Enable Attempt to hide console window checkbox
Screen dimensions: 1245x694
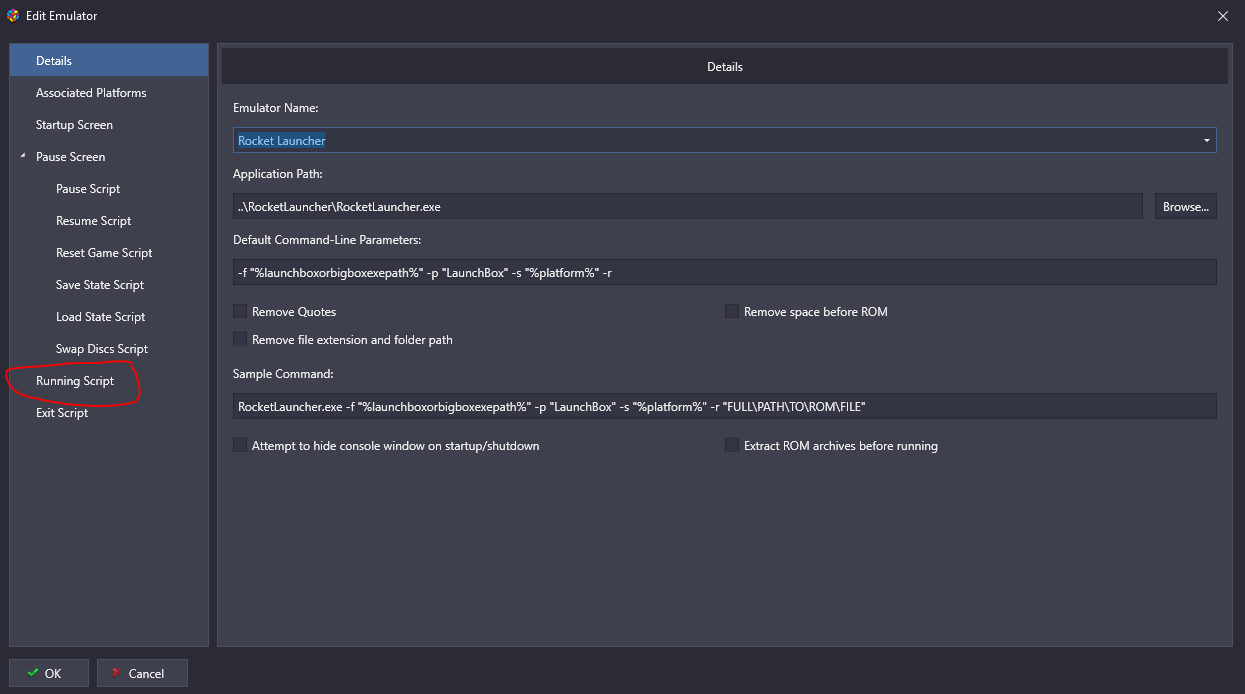240,445
